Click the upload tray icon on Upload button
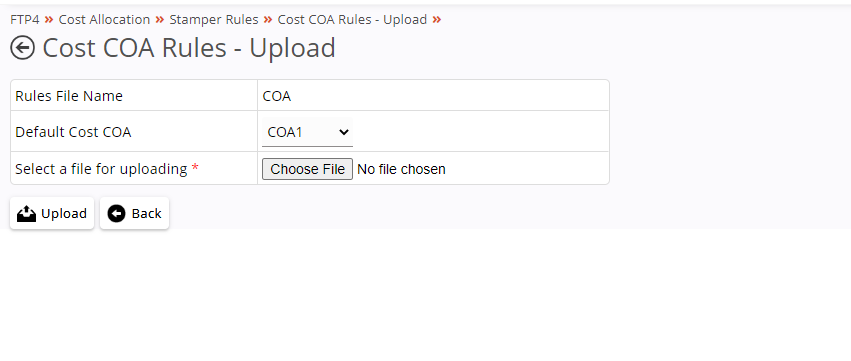Viewport: 851px width, 361px height. (x=26, y=214)
